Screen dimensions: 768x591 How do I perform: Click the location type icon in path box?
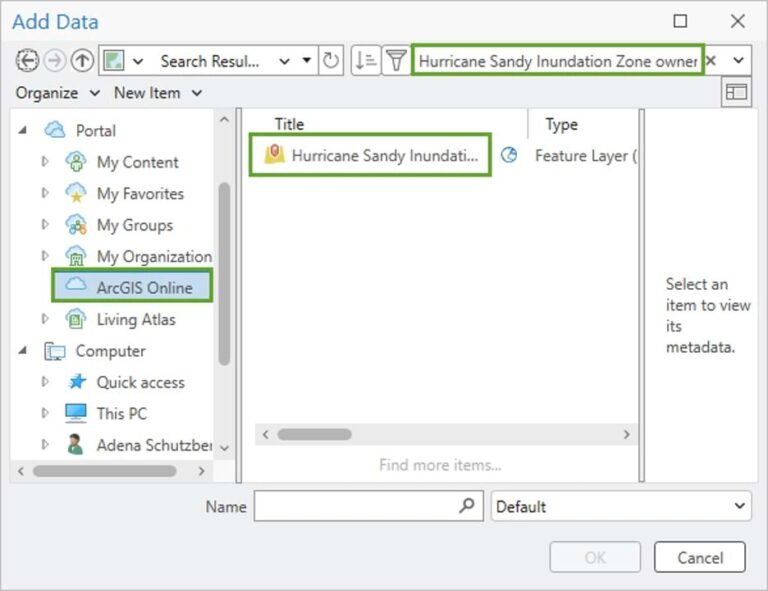(114, 61)
